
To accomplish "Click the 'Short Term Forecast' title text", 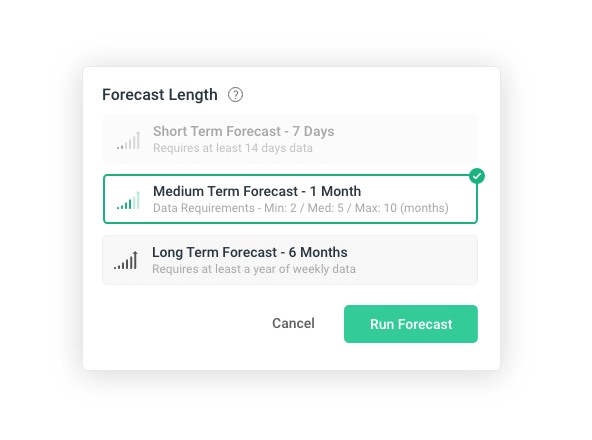I will pos(217,131).
